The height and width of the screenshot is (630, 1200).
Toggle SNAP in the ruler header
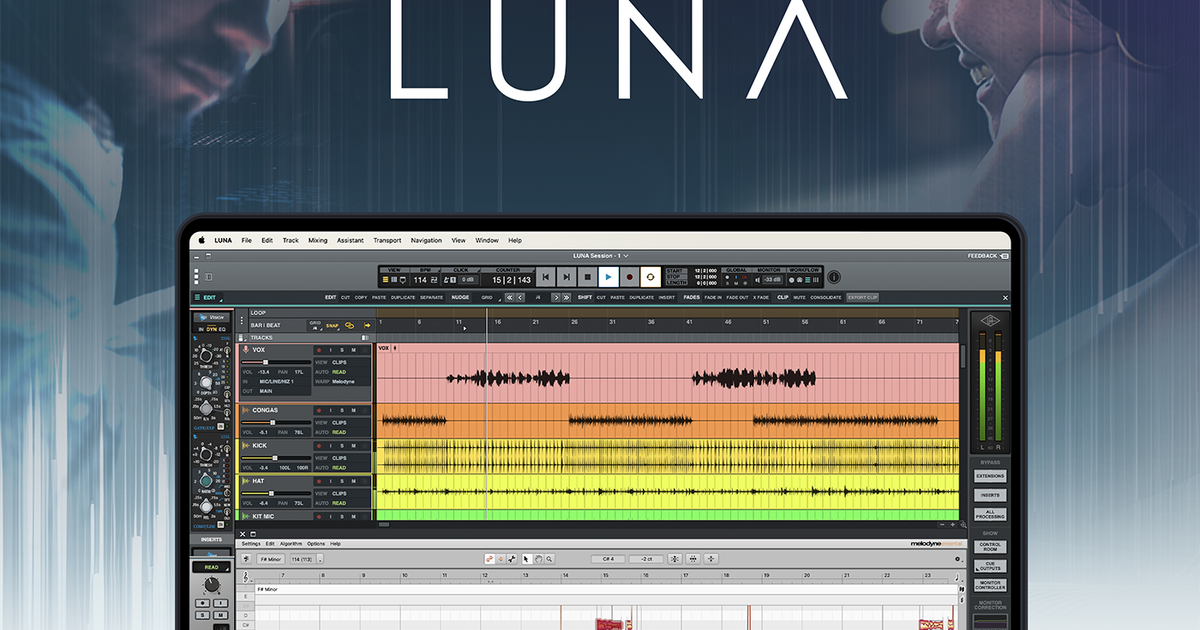coord(332,325)
